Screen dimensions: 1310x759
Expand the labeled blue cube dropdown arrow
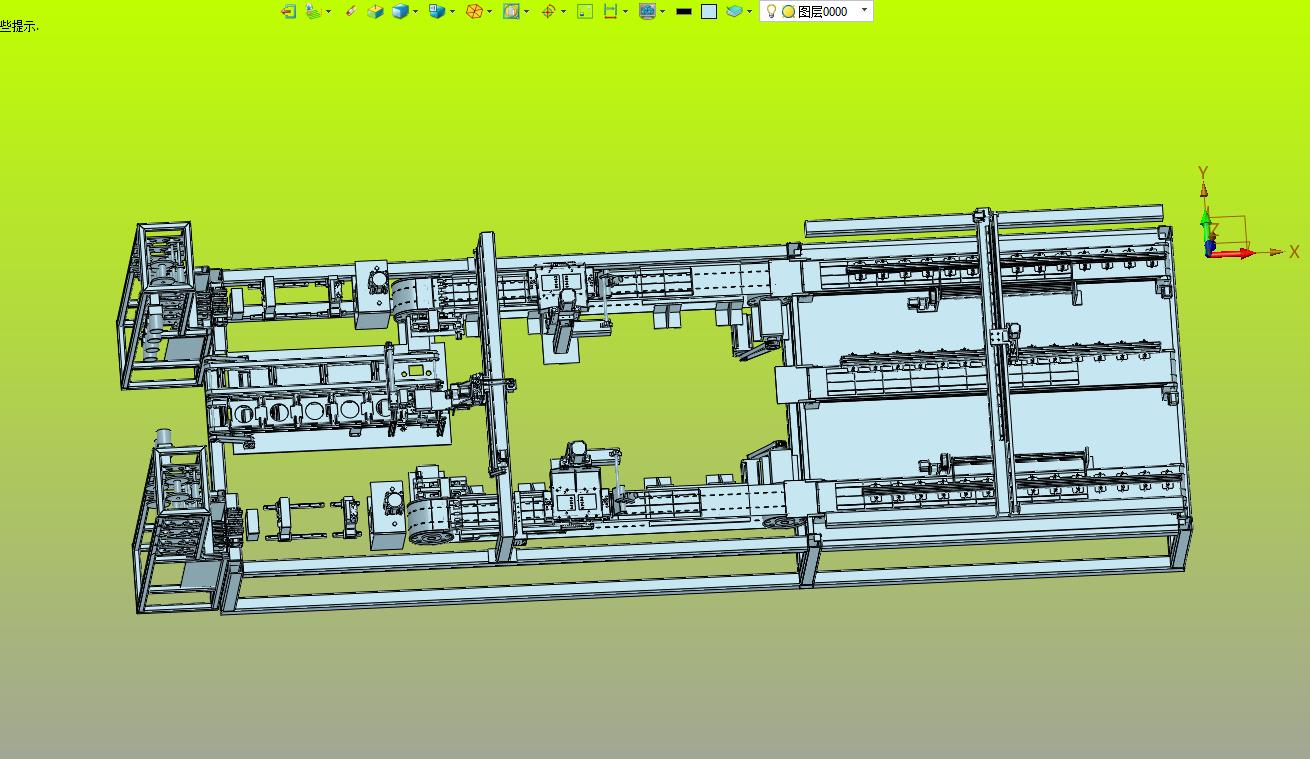tap(452, 12)
